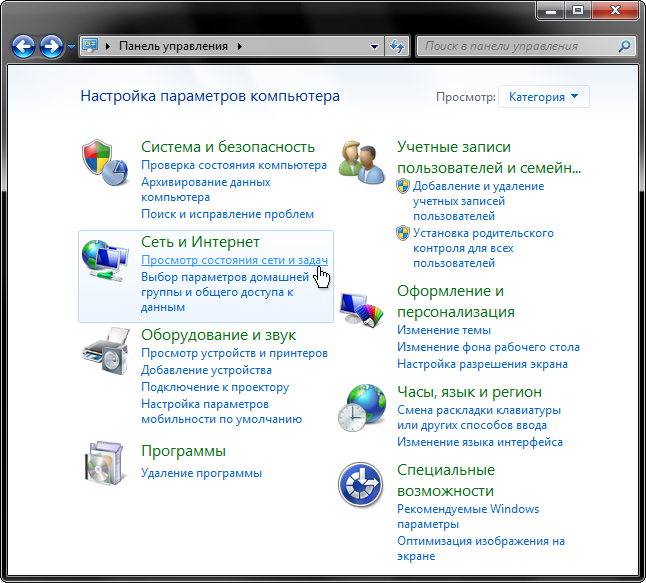The width and height of the screenshot is (646, 583).
Task: Click the Refresh button in address bar
Action: [x=397, y=46]
